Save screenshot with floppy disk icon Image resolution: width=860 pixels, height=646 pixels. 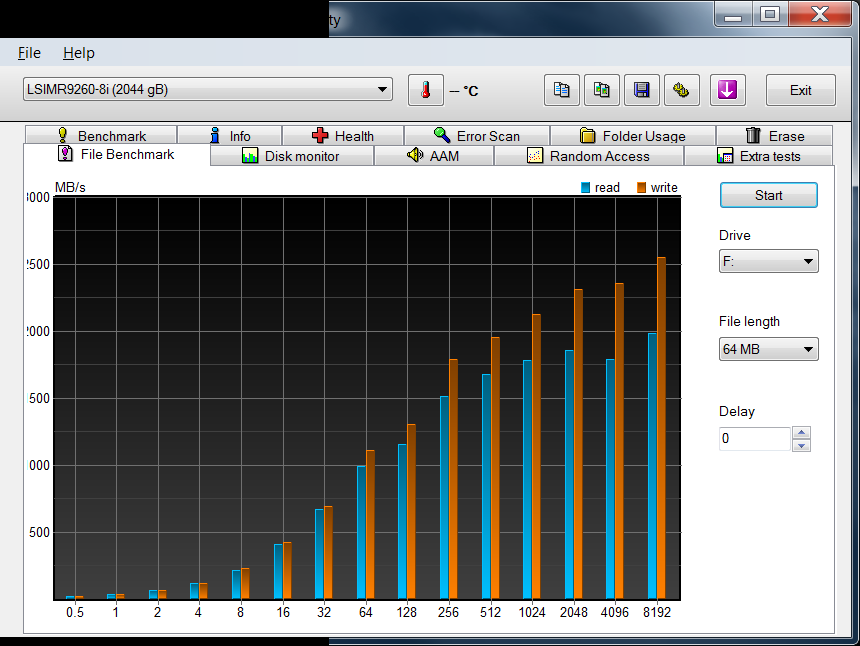[x=641, y=90]
